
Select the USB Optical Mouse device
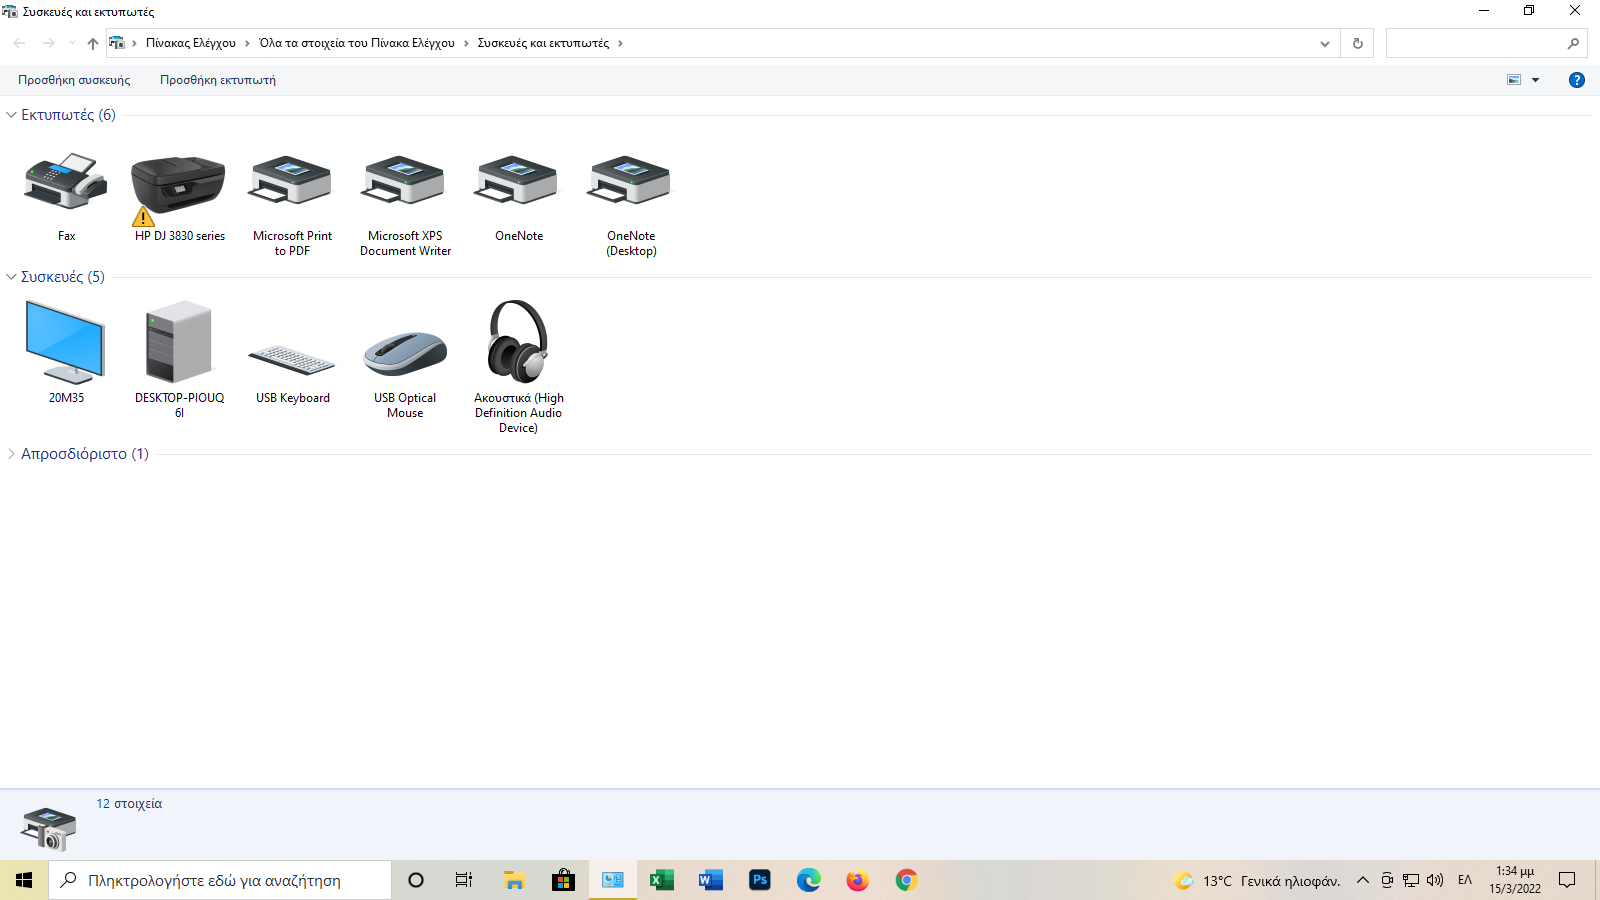point(405,353)
